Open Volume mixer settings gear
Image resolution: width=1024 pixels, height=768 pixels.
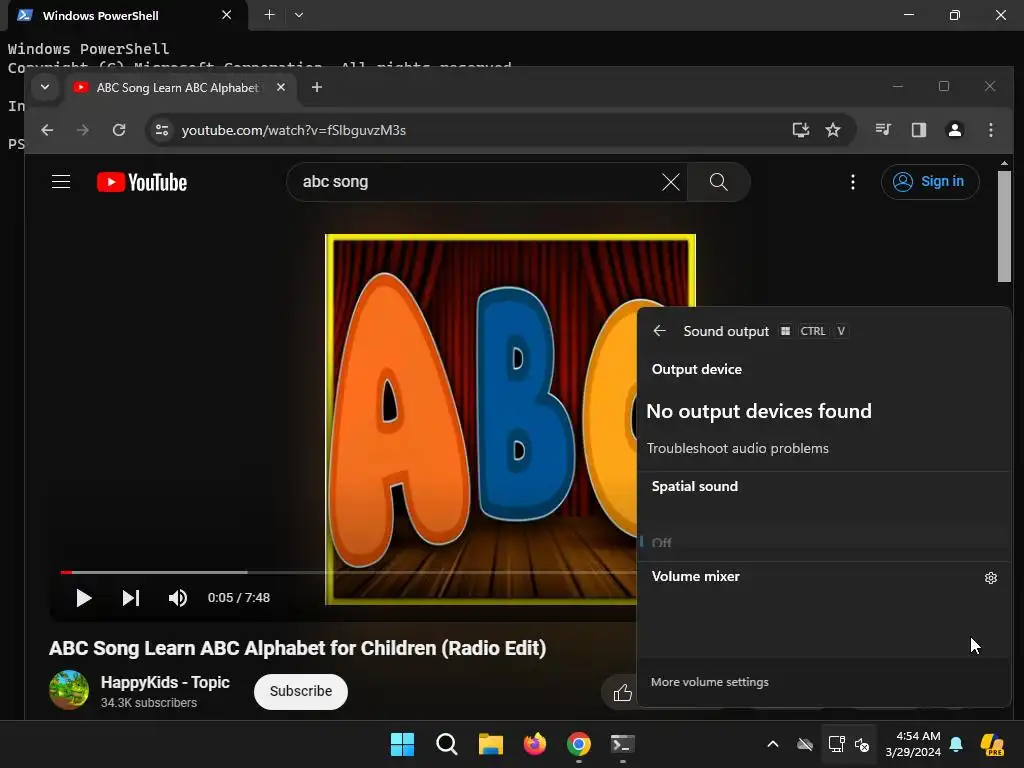pos(991,578)
